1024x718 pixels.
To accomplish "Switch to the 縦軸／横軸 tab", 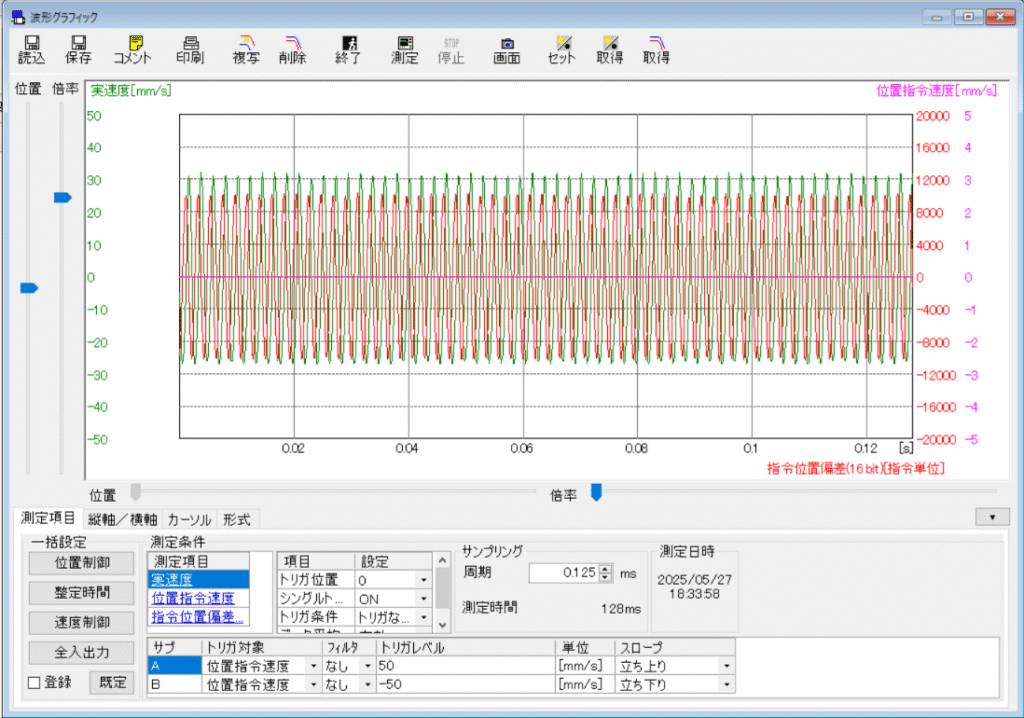I will (x=122, y=519).
